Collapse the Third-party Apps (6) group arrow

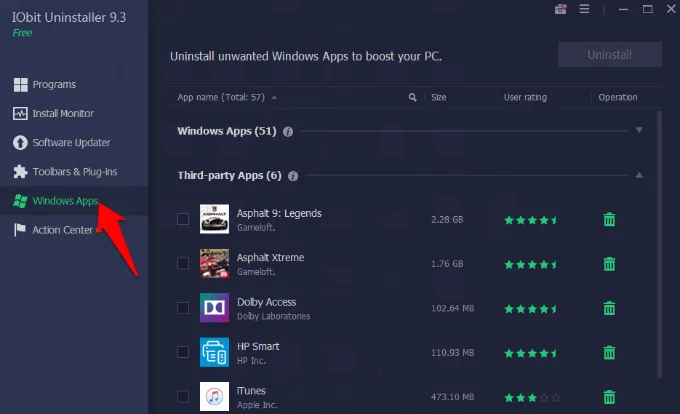tap(639, 175)
